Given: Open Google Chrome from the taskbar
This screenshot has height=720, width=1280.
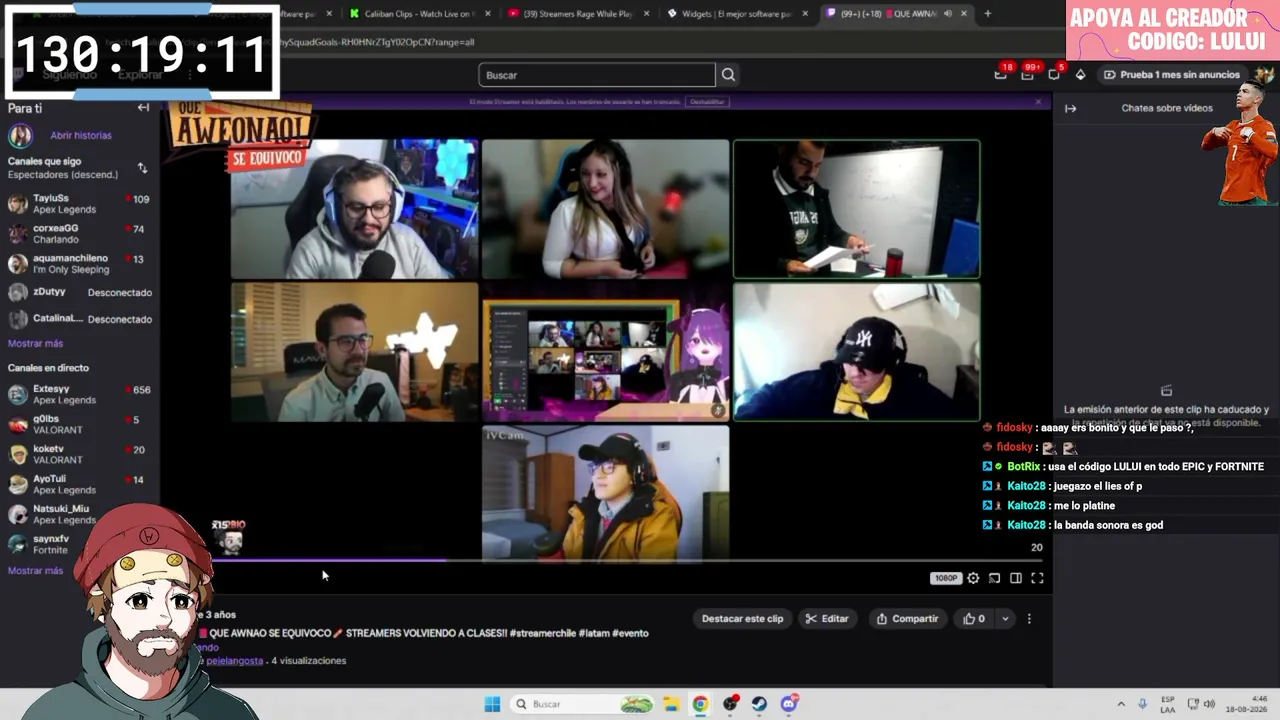Looking at the screenshot, I should click(700, 704).
